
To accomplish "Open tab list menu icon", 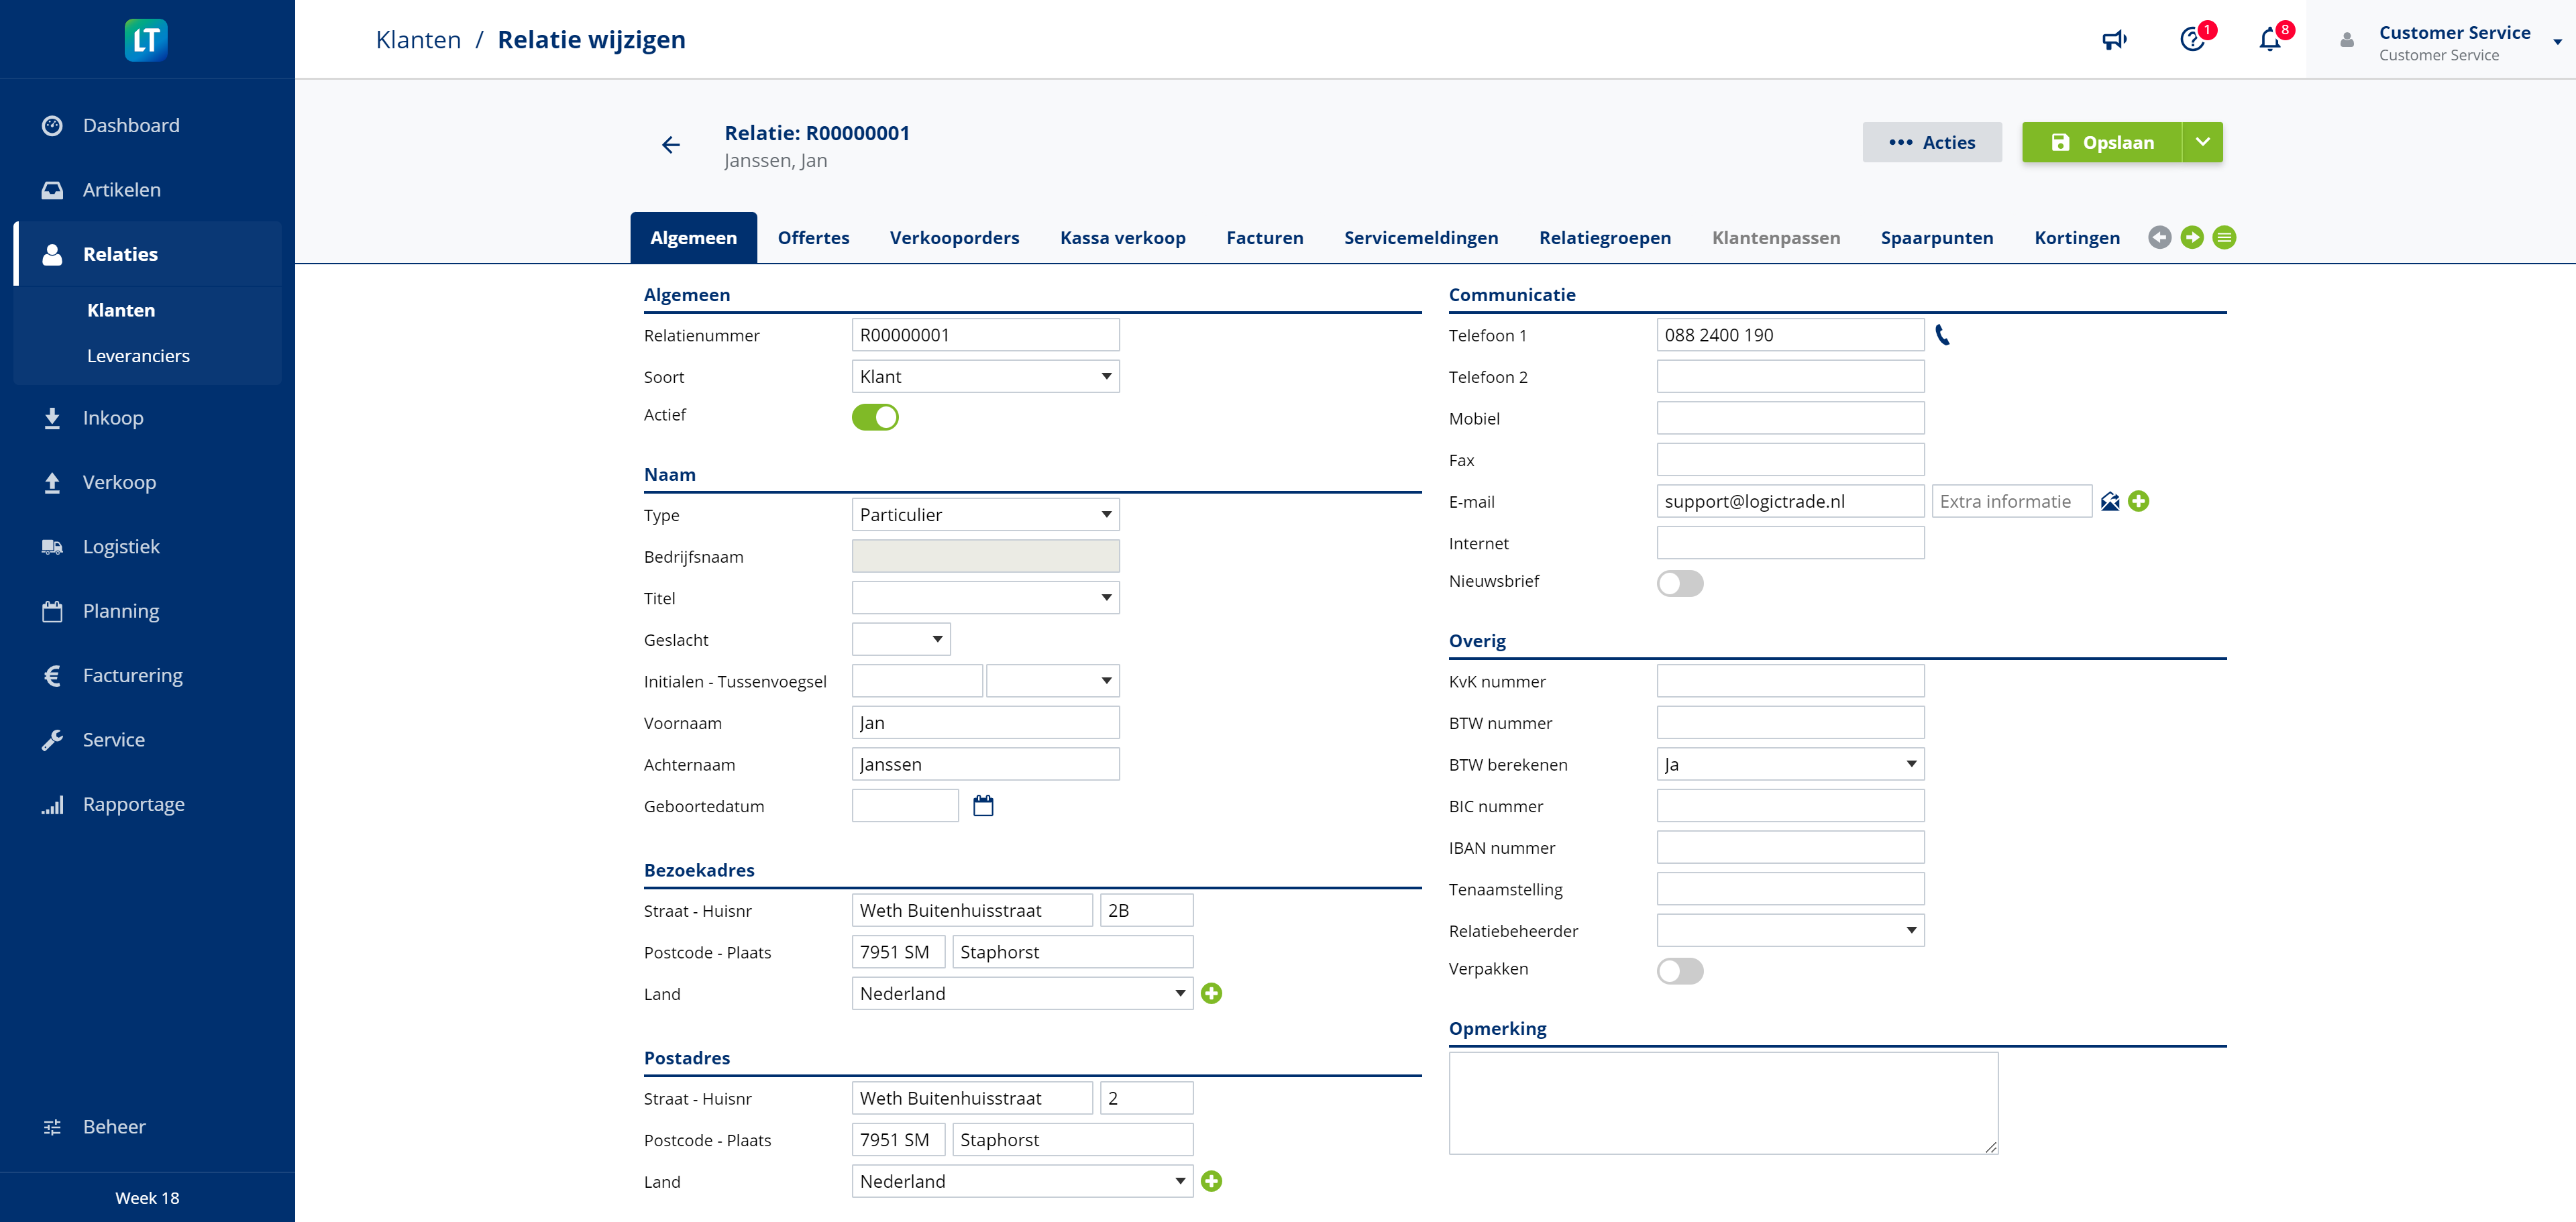I will (x=2224, y=238).
